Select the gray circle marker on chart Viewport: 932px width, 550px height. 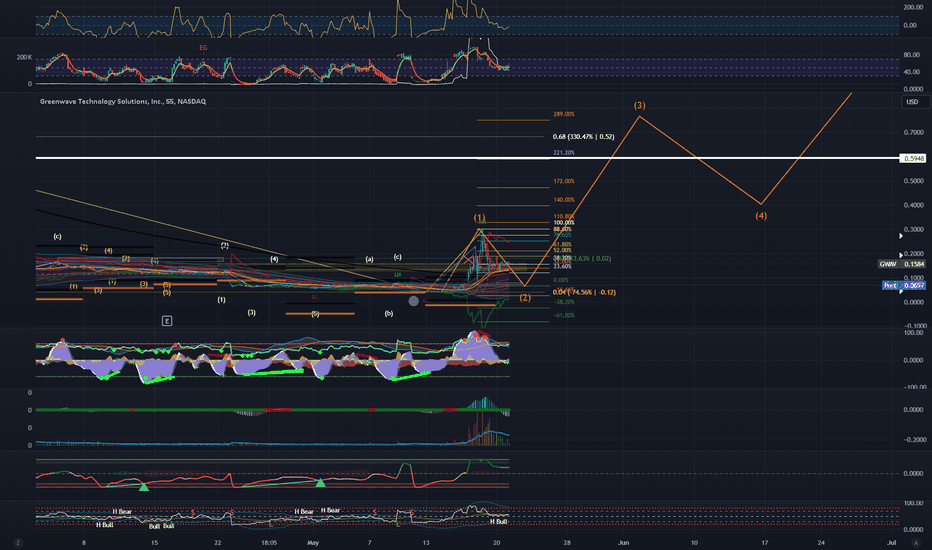(x=414, y=301)
